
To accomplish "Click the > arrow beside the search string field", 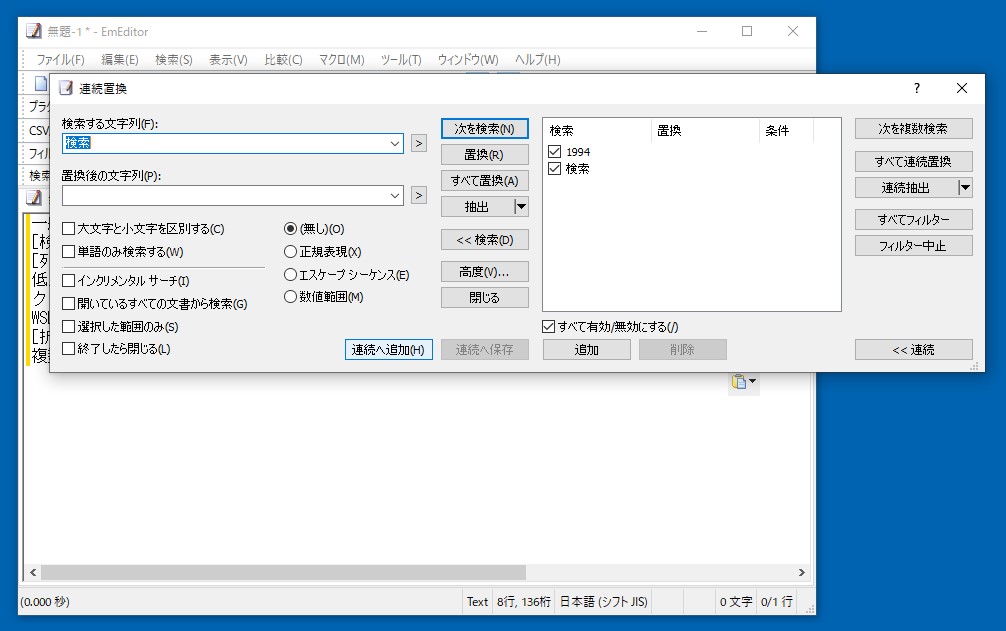I will (418, 143).
